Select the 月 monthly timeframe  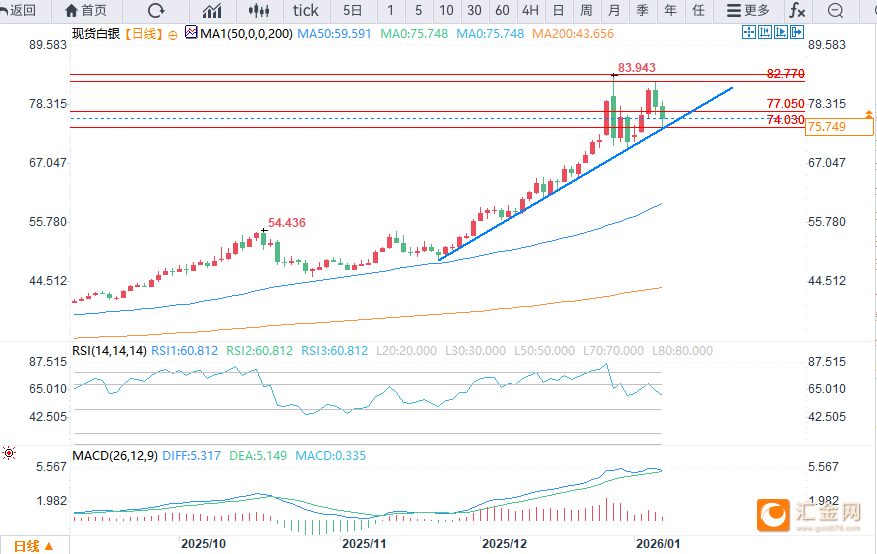(x=614, y=10)
